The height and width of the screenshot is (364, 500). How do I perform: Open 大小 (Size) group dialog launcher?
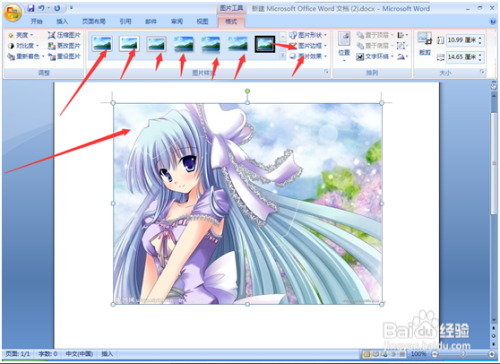pos(482,72)
